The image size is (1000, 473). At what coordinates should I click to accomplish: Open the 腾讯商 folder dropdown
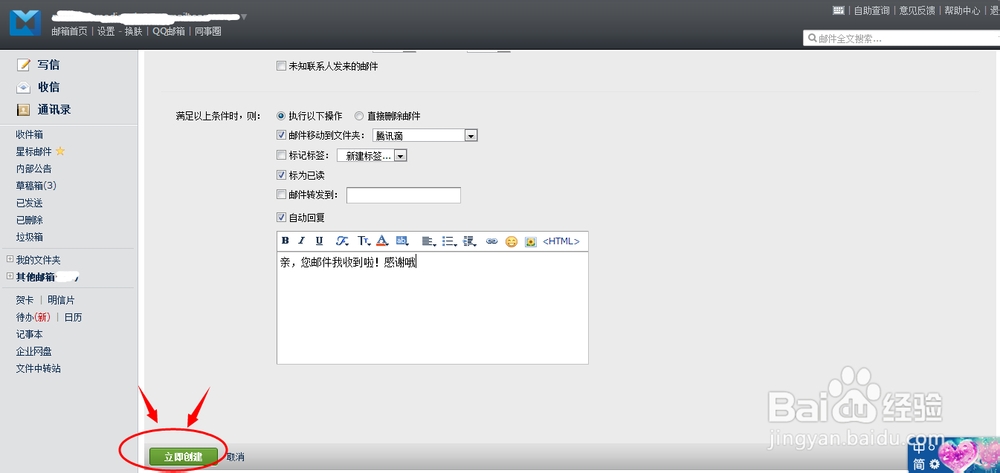coord(425,135)
